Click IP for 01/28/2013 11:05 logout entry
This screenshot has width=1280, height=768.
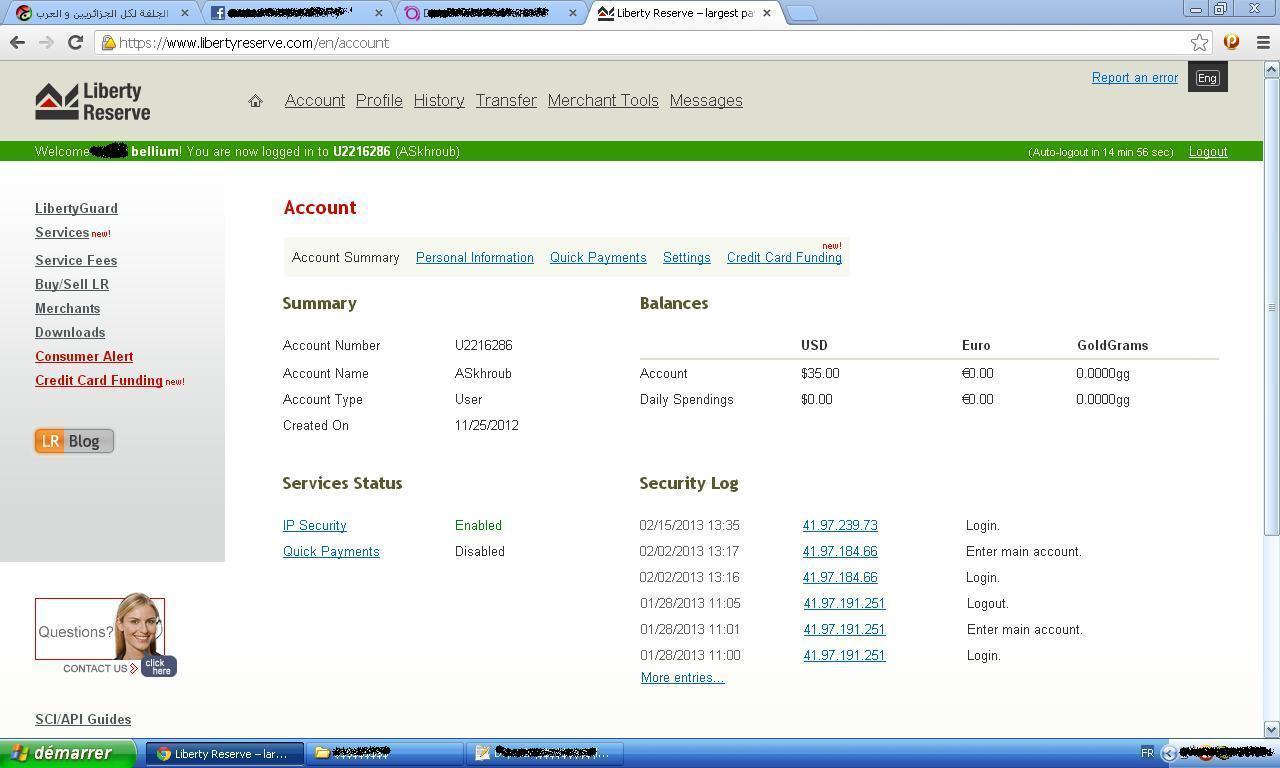(x=844, y=603)
